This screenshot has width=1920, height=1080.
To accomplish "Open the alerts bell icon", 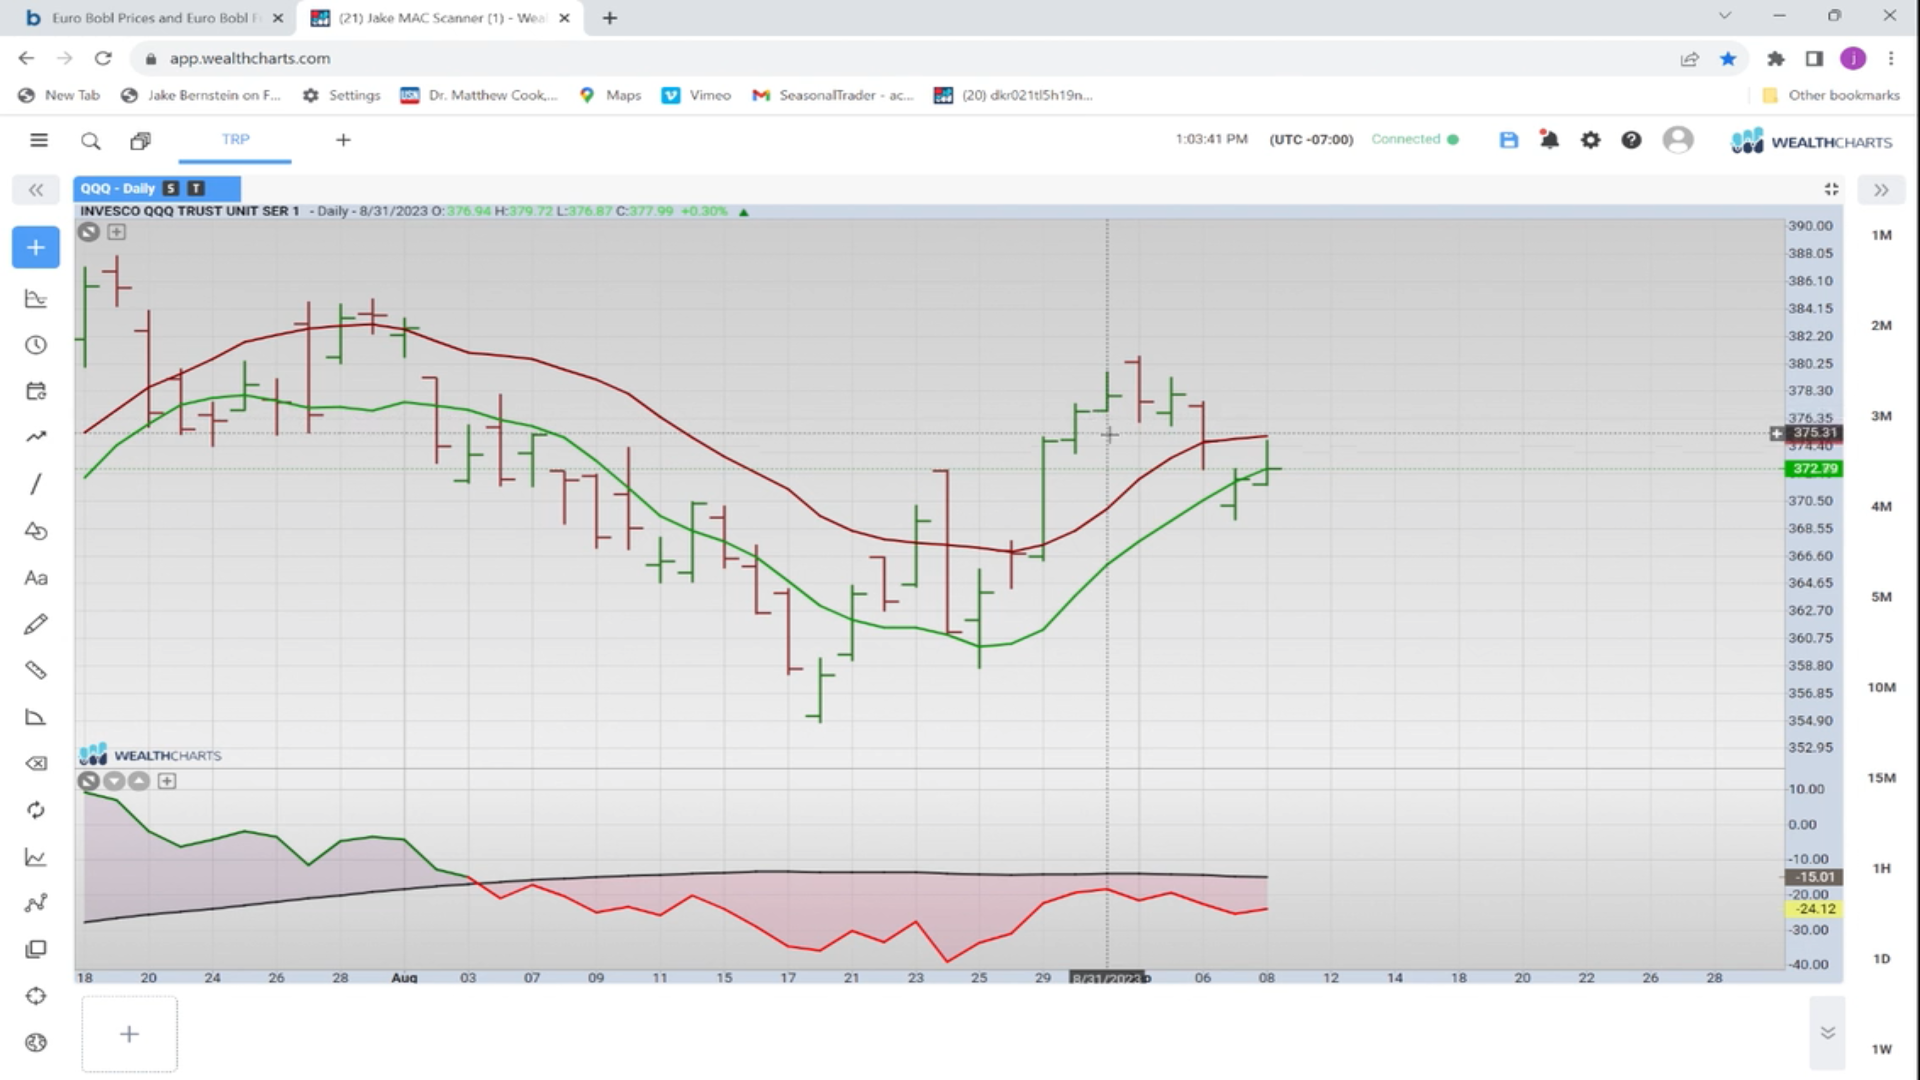I will point(1549,140).
